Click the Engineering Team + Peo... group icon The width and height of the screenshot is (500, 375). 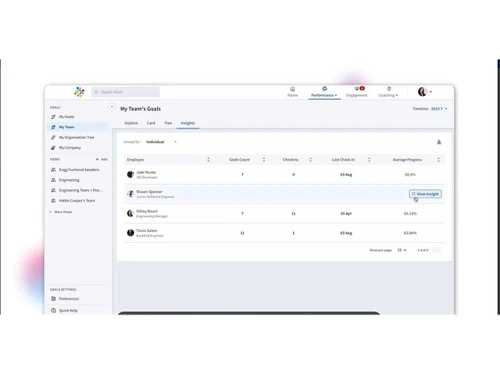[x=53, y=190]
